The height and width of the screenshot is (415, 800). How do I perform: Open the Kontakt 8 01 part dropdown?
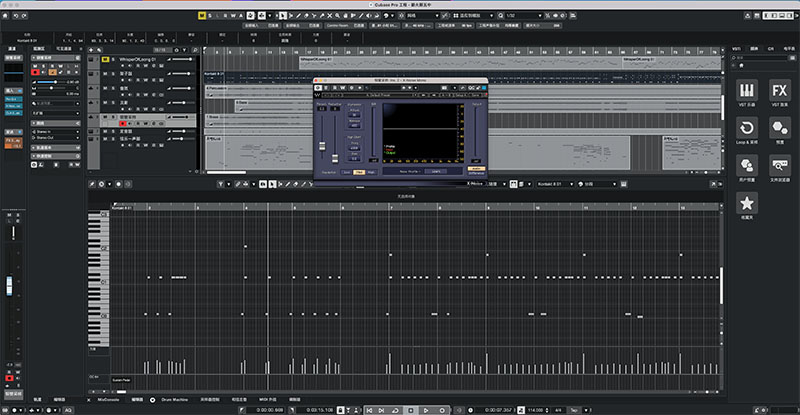[555, 184]
